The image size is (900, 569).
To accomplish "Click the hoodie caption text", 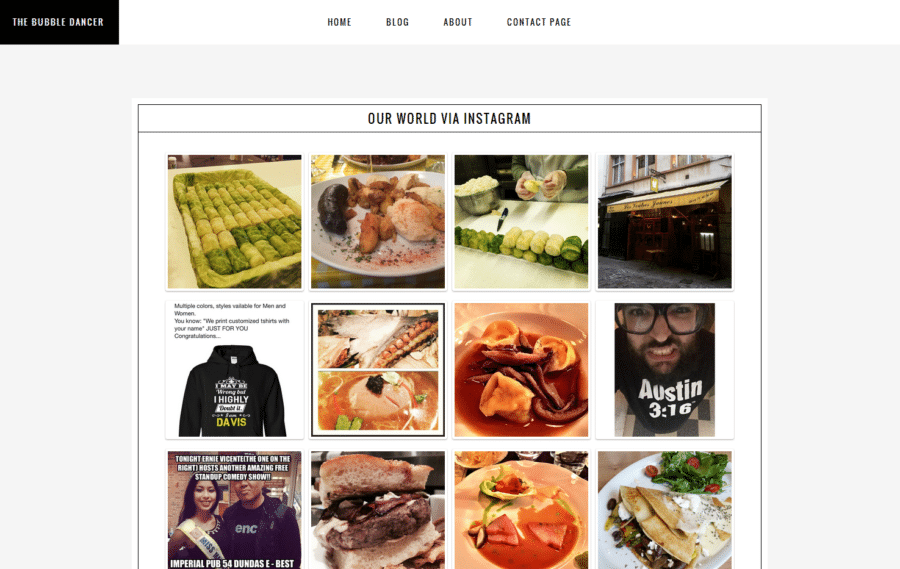I will click(232, 321).
